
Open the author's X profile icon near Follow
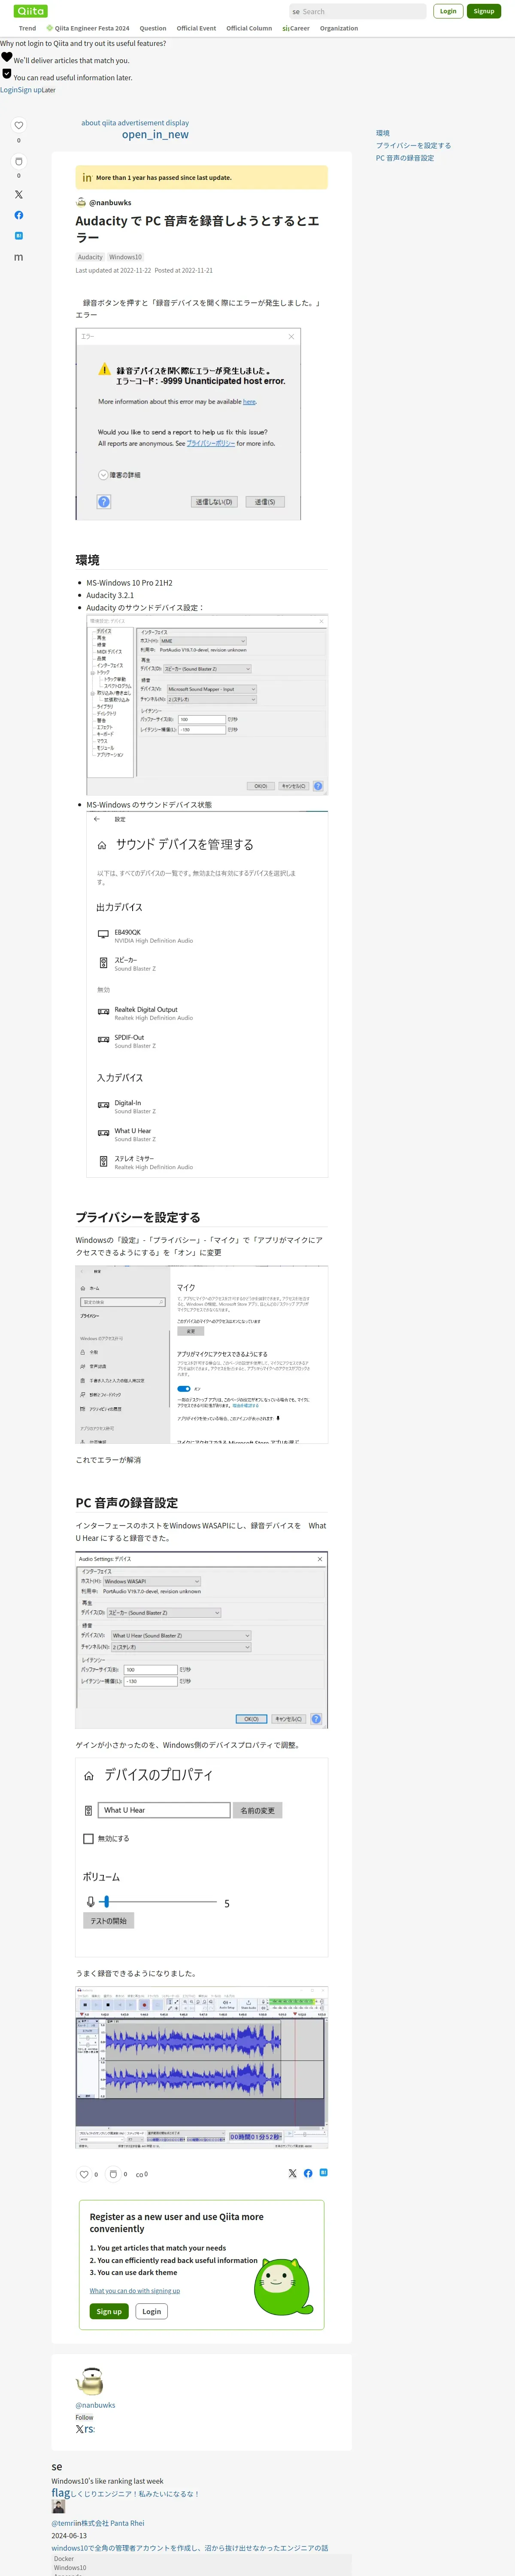[80, 2429]
